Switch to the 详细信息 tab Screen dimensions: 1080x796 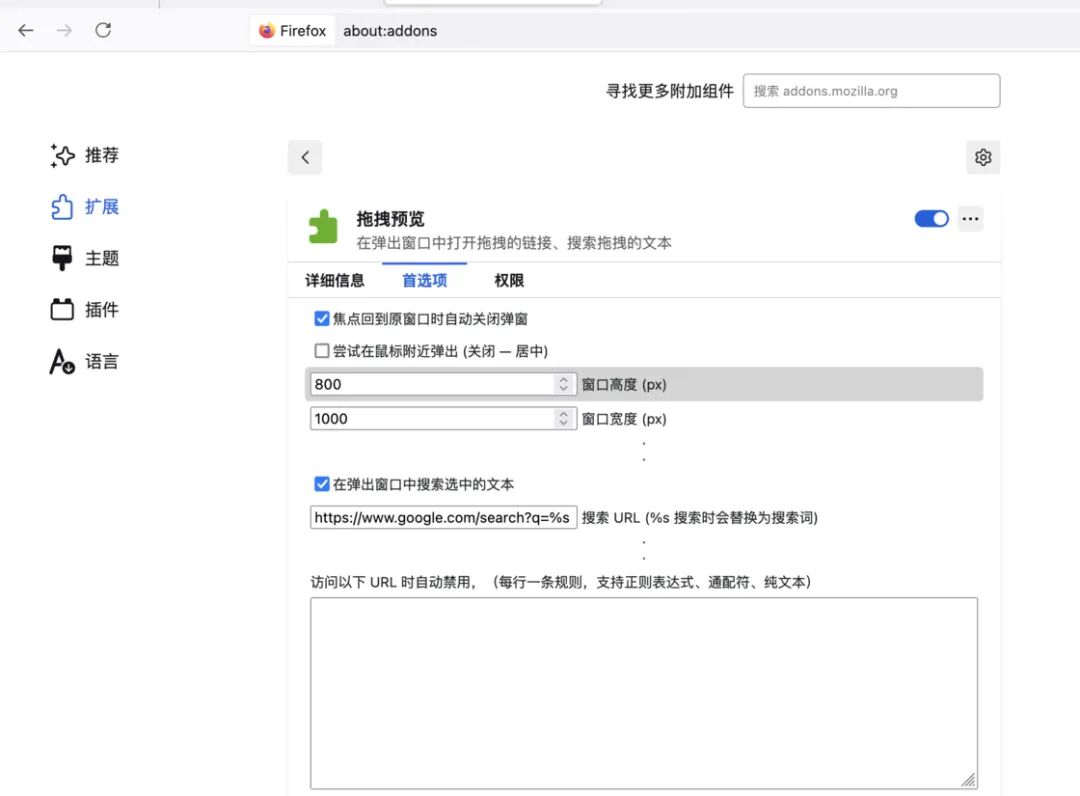[335, 280]
